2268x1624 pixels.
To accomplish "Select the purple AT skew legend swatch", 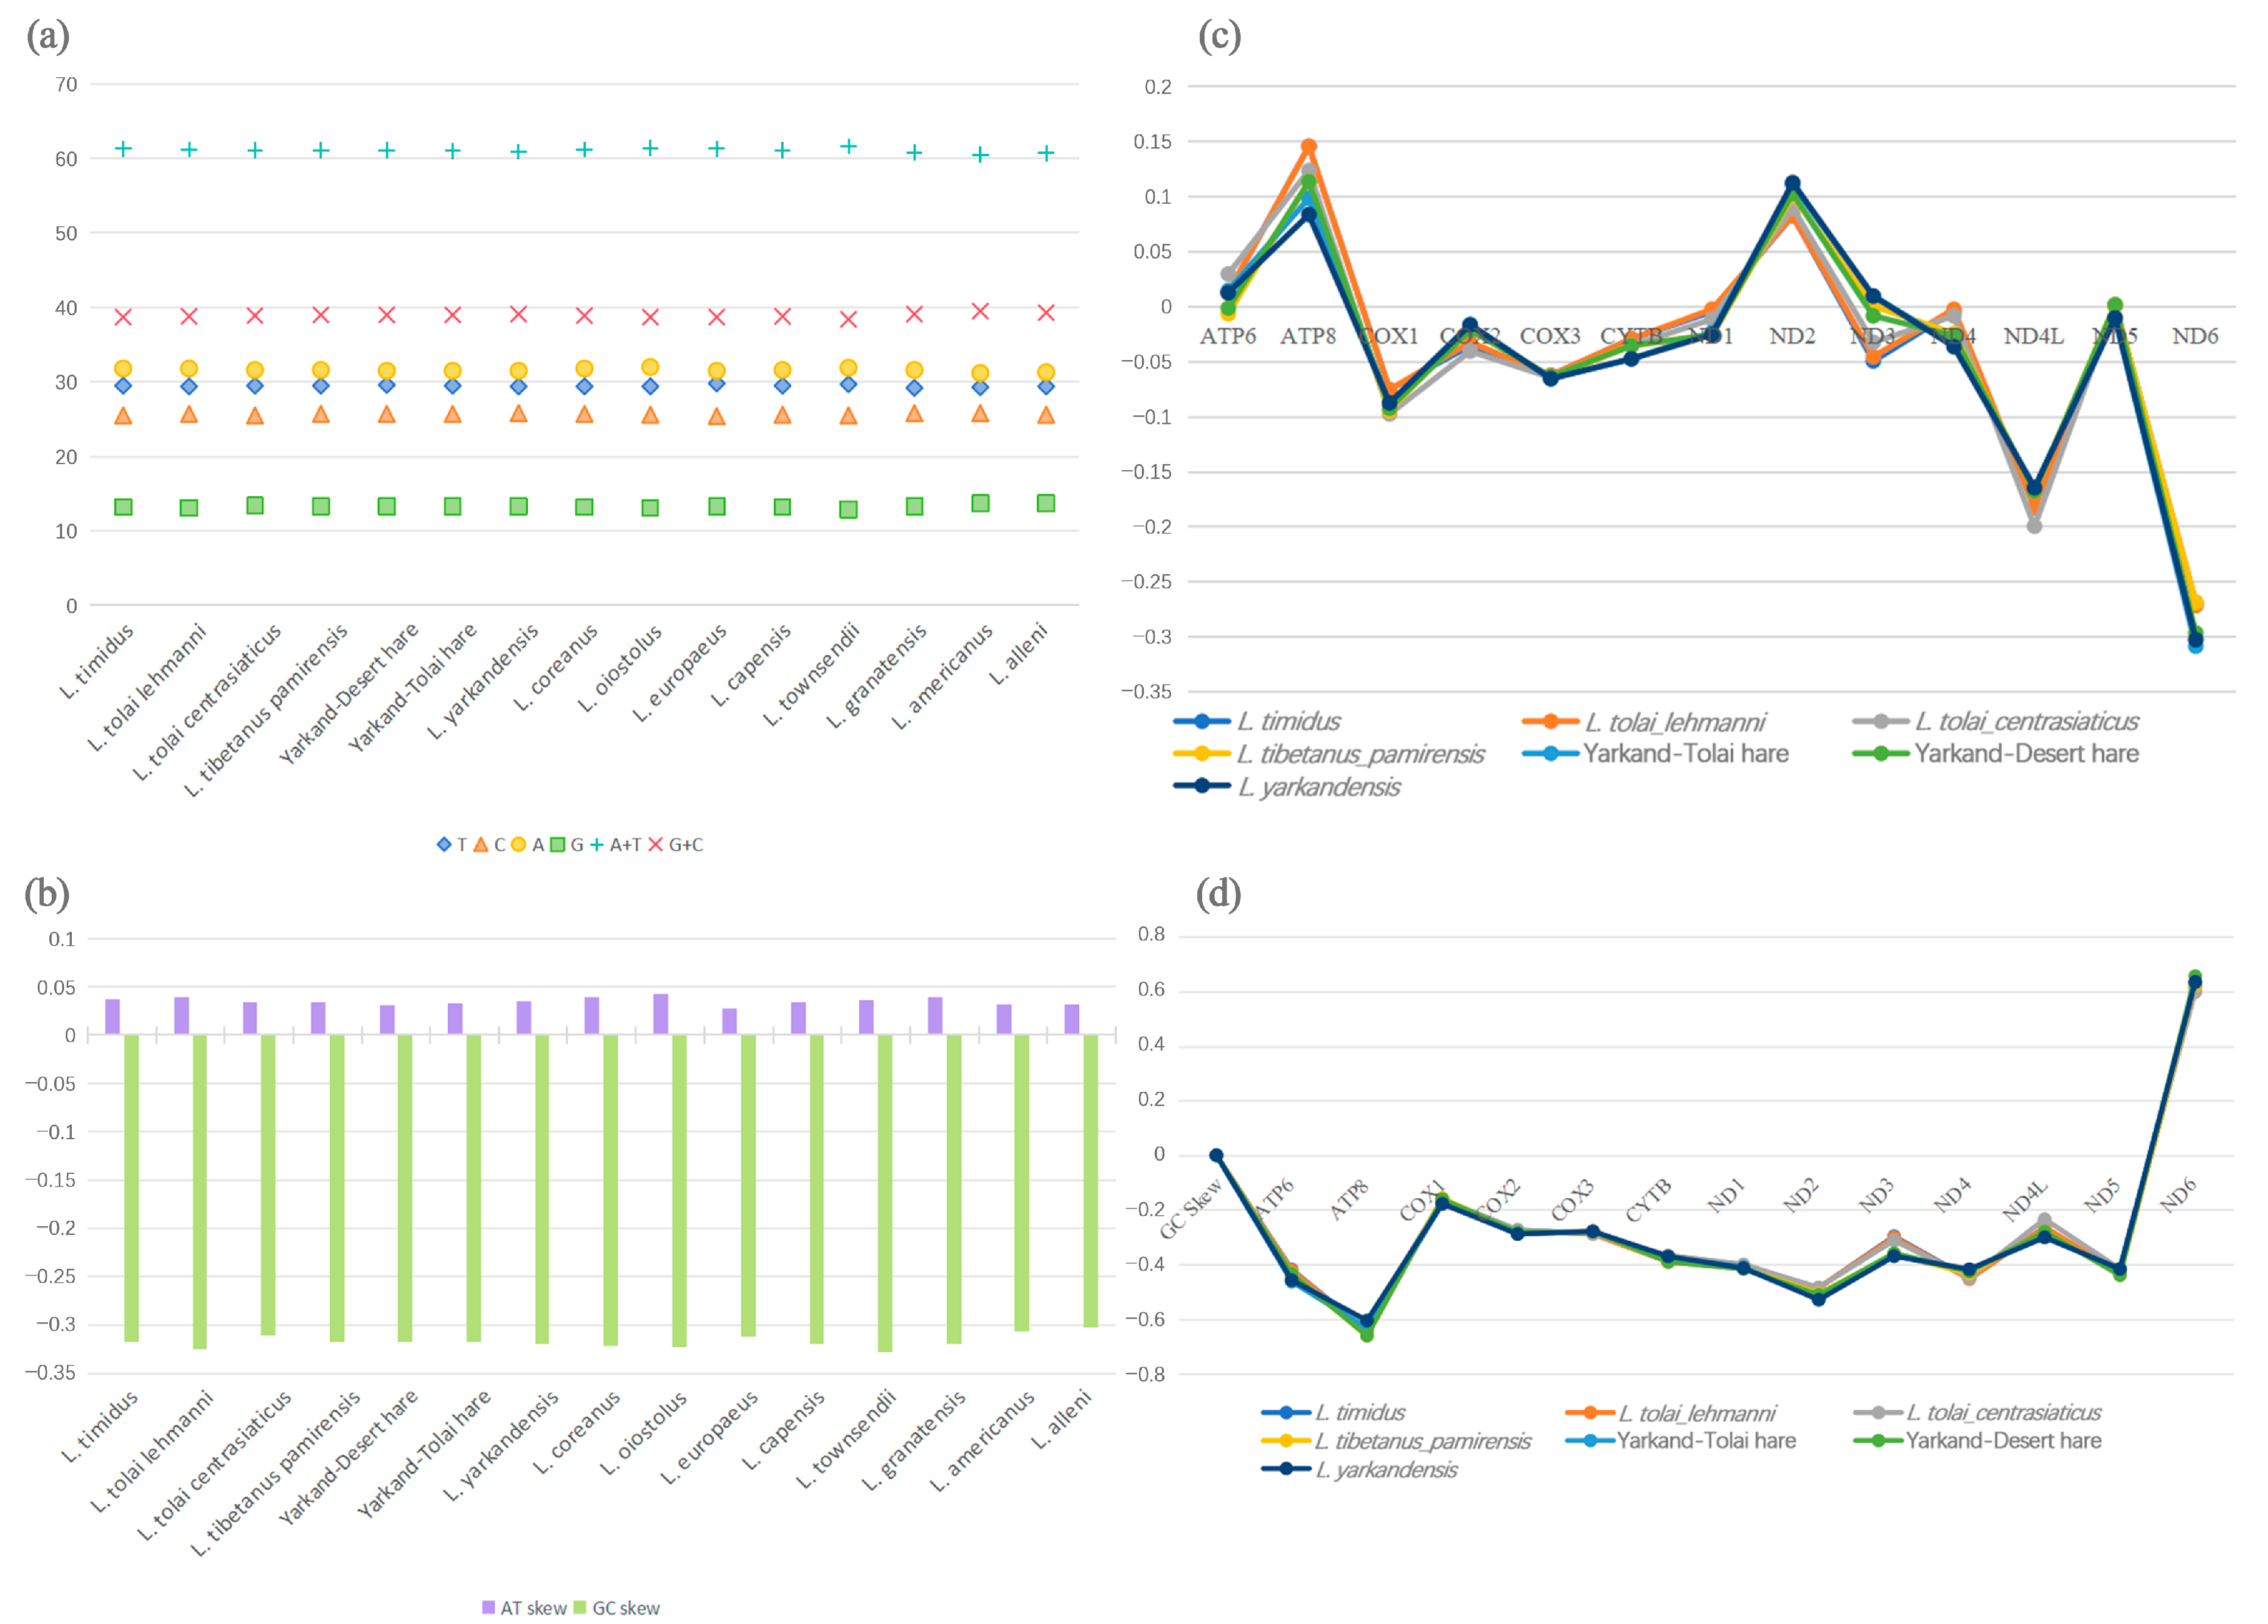I will [x=488, y=1607].
